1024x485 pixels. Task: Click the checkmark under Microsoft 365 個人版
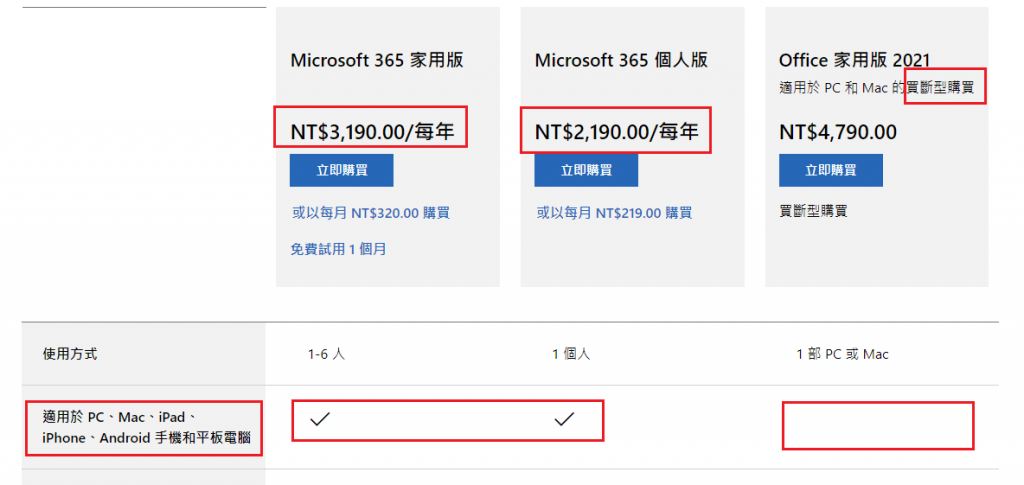click(x=564, y=419)
